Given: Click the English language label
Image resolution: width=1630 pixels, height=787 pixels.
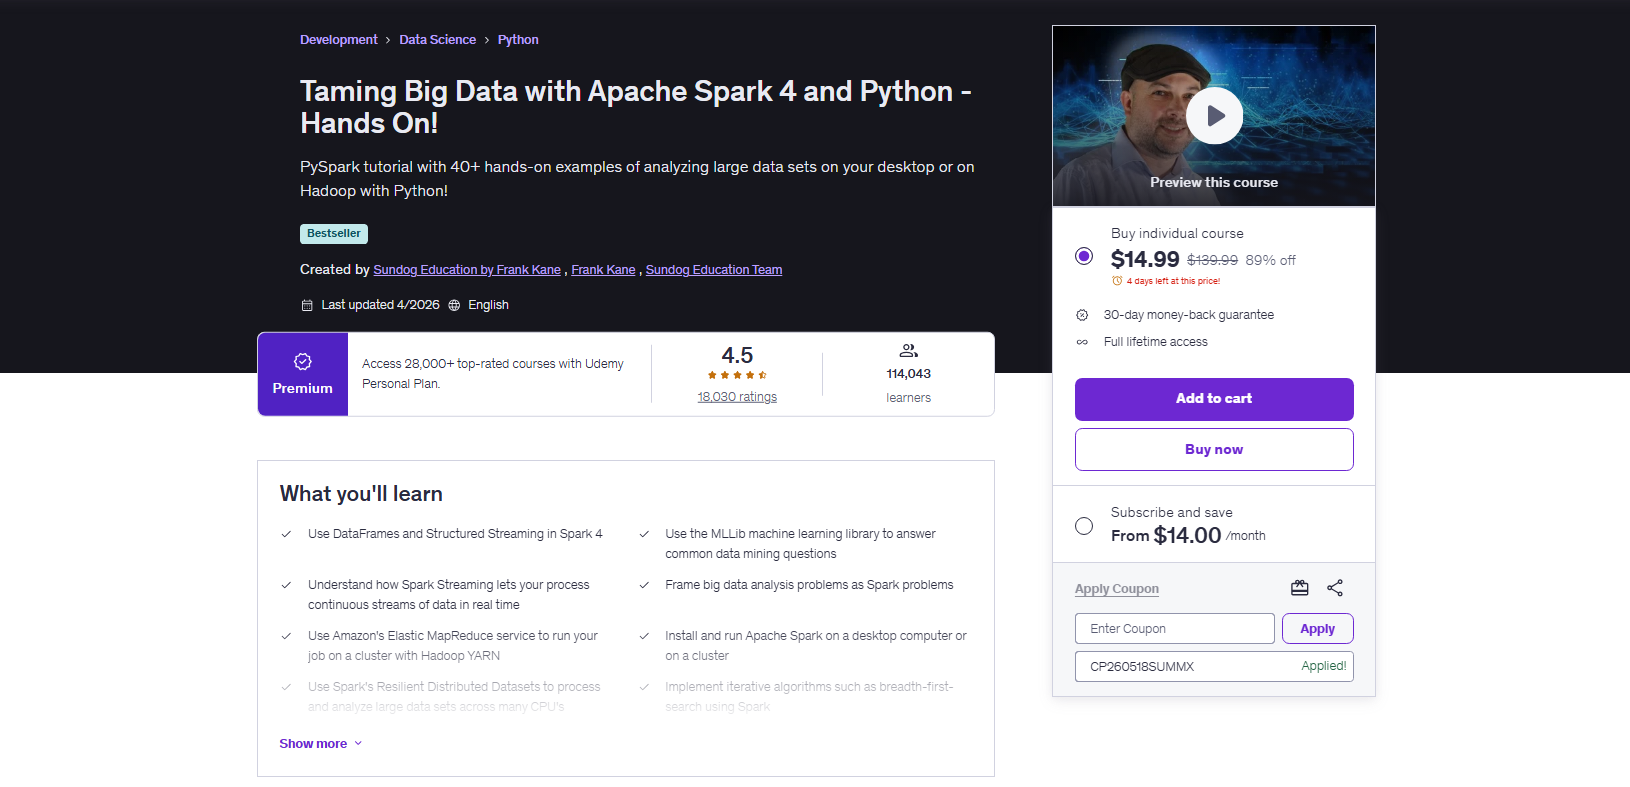Looking at the screenshot, I should coord(488,305).
